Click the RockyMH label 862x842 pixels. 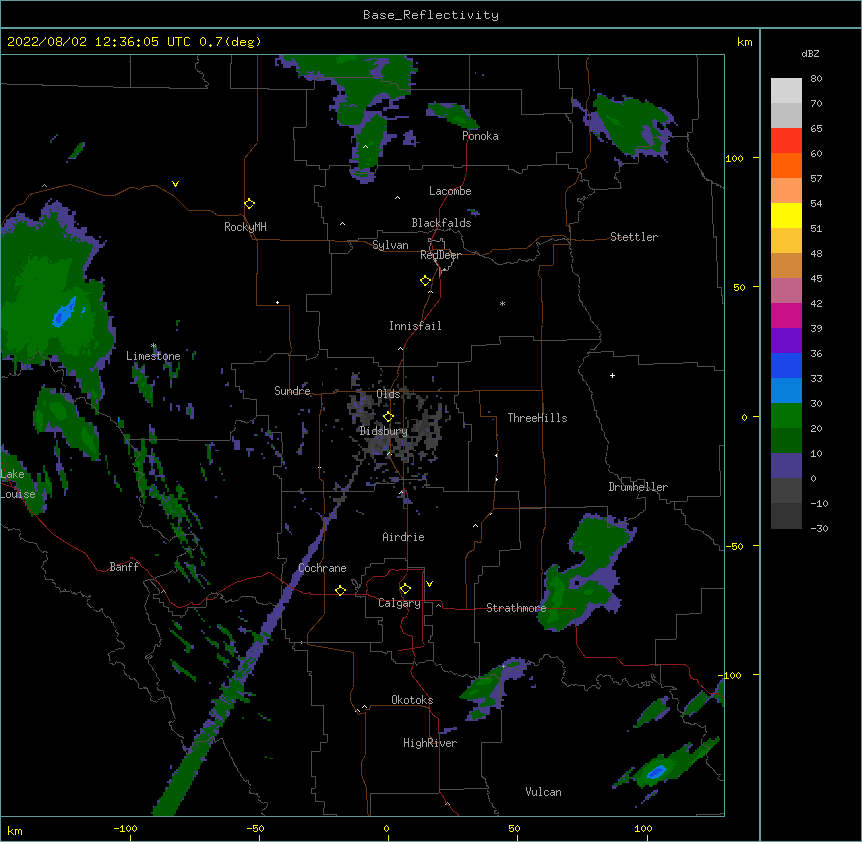tap(245, 227)
